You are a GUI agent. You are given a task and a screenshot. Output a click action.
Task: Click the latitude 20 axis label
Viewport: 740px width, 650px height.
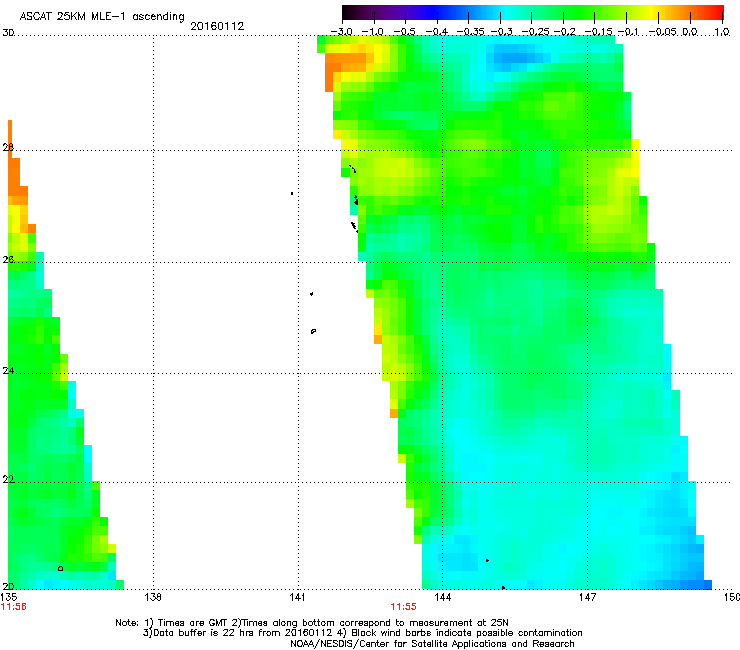(x=8, y=586)
